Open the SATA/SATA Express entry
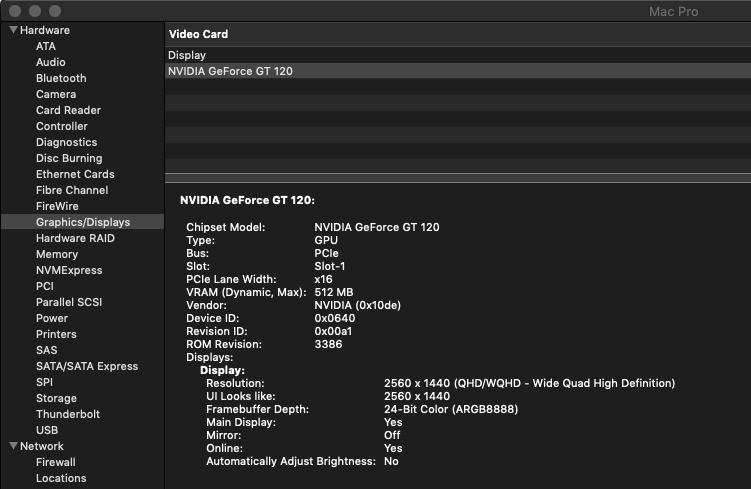751x489 pixels. point(87,366)
